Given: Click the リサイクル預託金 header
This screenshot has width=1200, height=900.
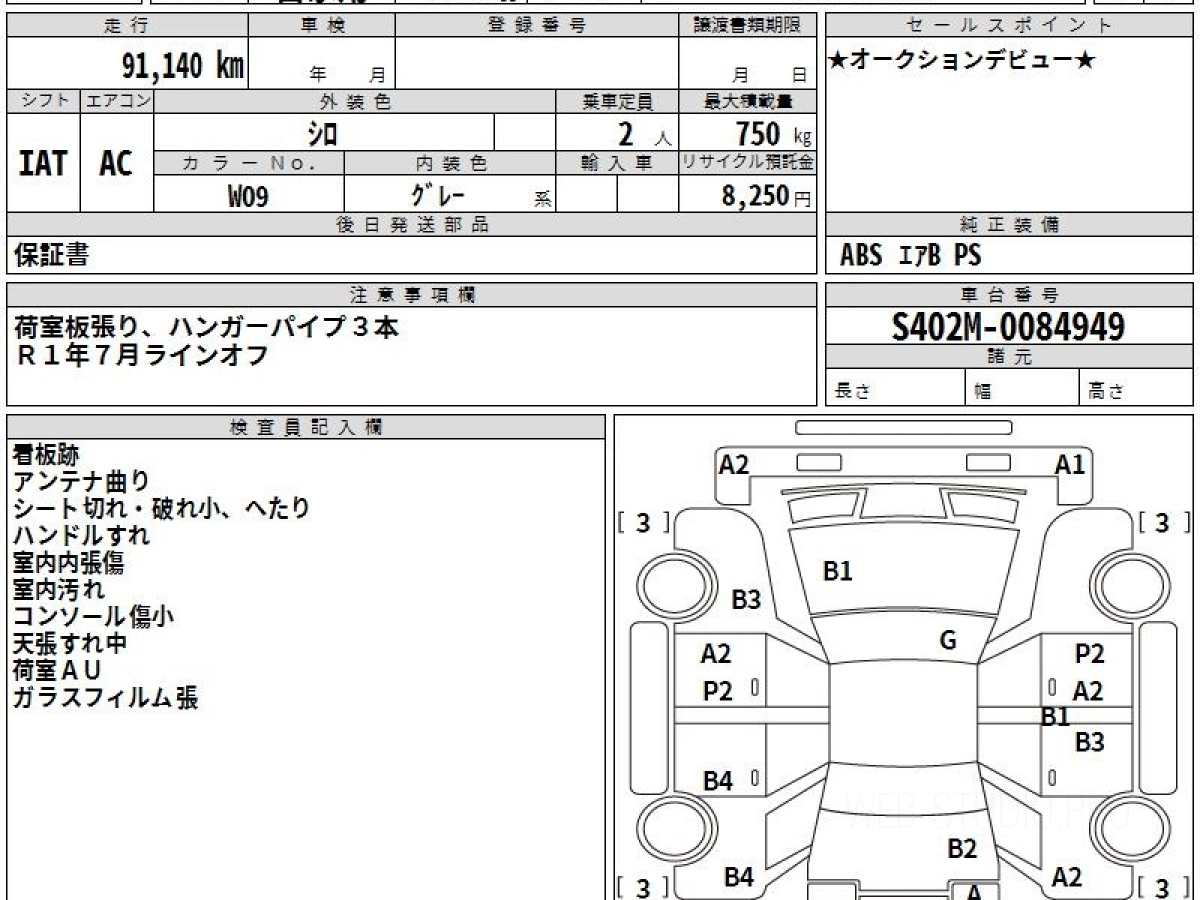Looking at the screenshot, I should pos(747,163).
